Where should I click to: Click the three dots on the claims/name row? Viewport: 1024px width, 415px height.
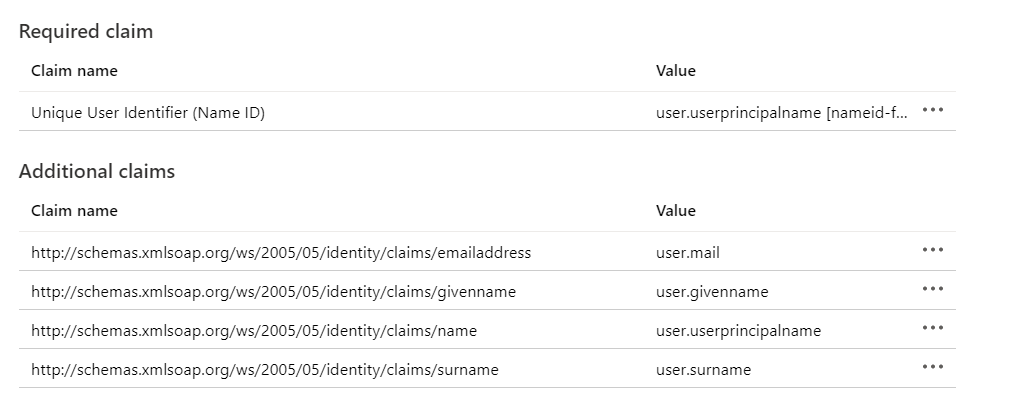[932, 328]
